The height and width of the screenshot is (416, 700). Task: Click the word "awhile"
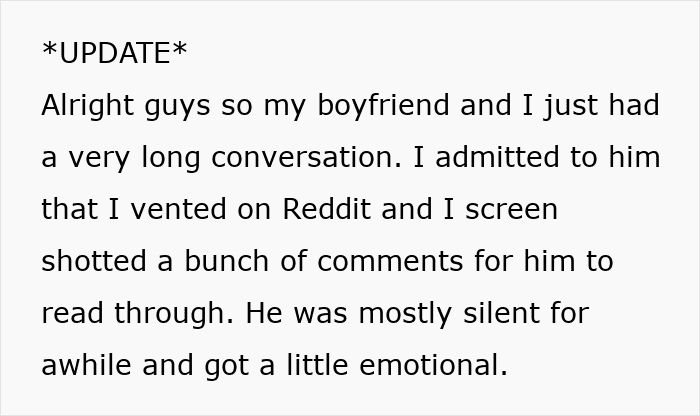88,366
